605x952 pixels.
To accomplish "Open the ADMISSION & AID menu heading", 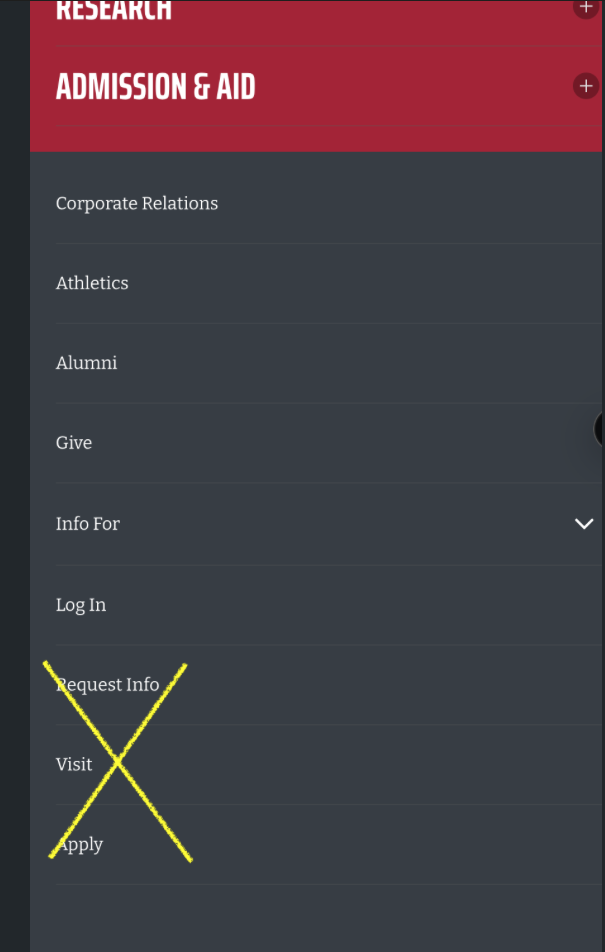I will point(156,87).
